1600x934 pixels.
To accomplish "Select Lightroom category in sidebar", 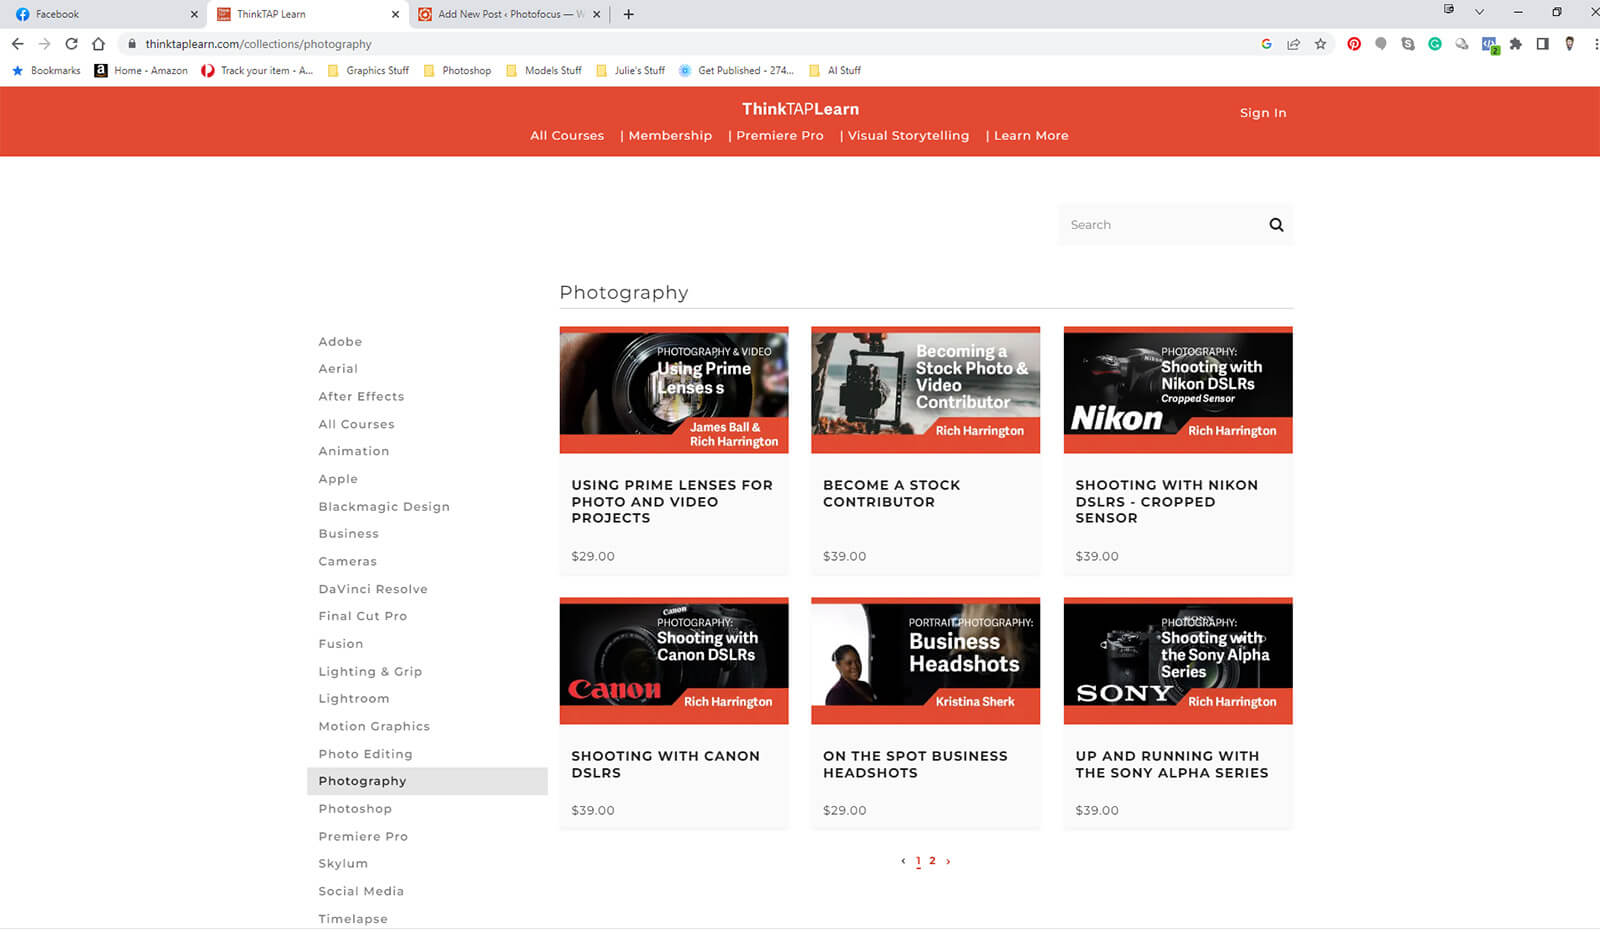I will point(354,699).
